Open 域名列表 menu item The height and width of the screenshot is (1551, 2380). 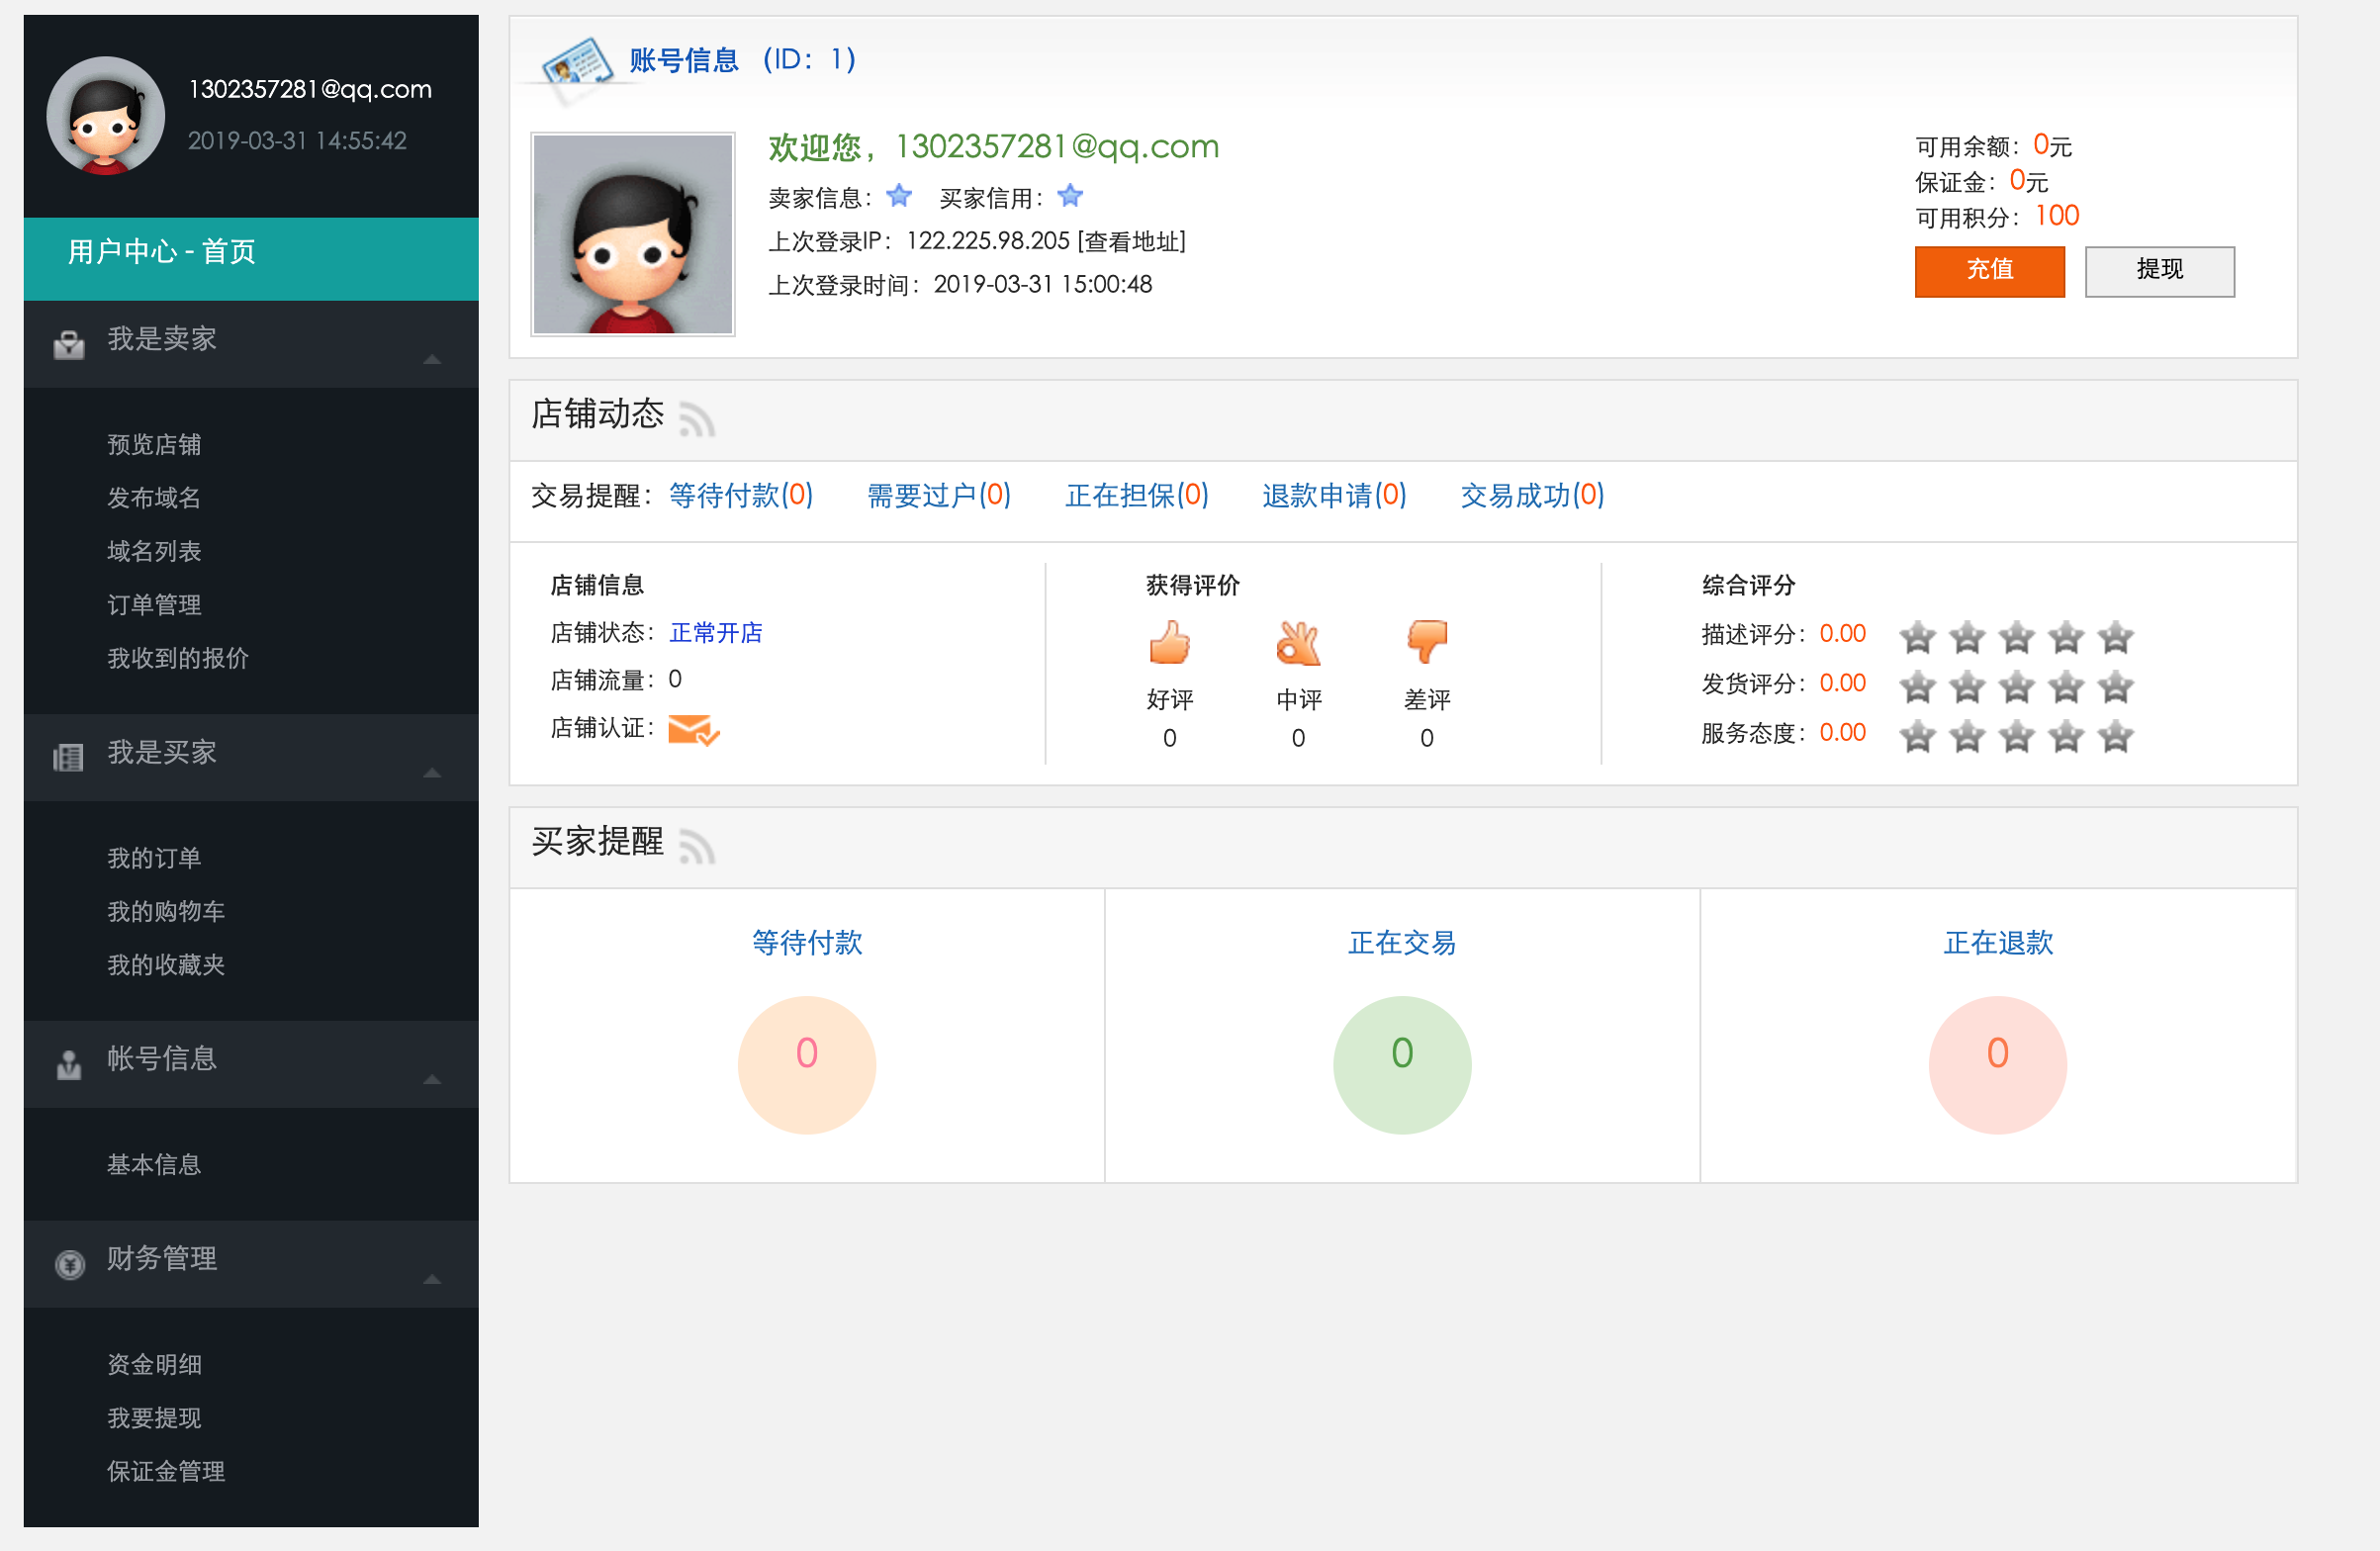154,551
